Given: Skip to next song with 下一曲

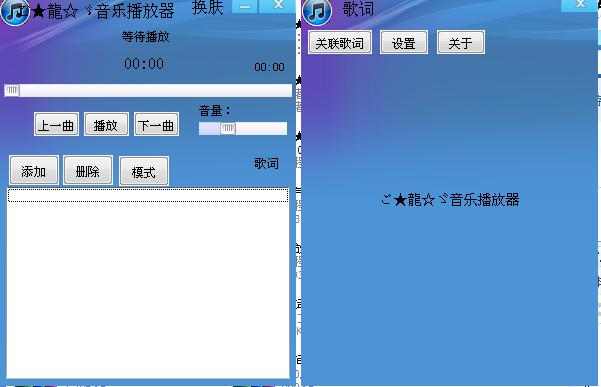Looking at the screenshot, I should (156, 125).
